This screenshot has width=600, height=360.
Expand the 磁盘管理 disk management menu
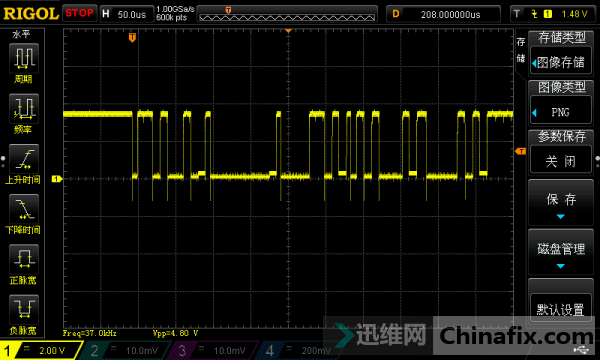[561, 252]
